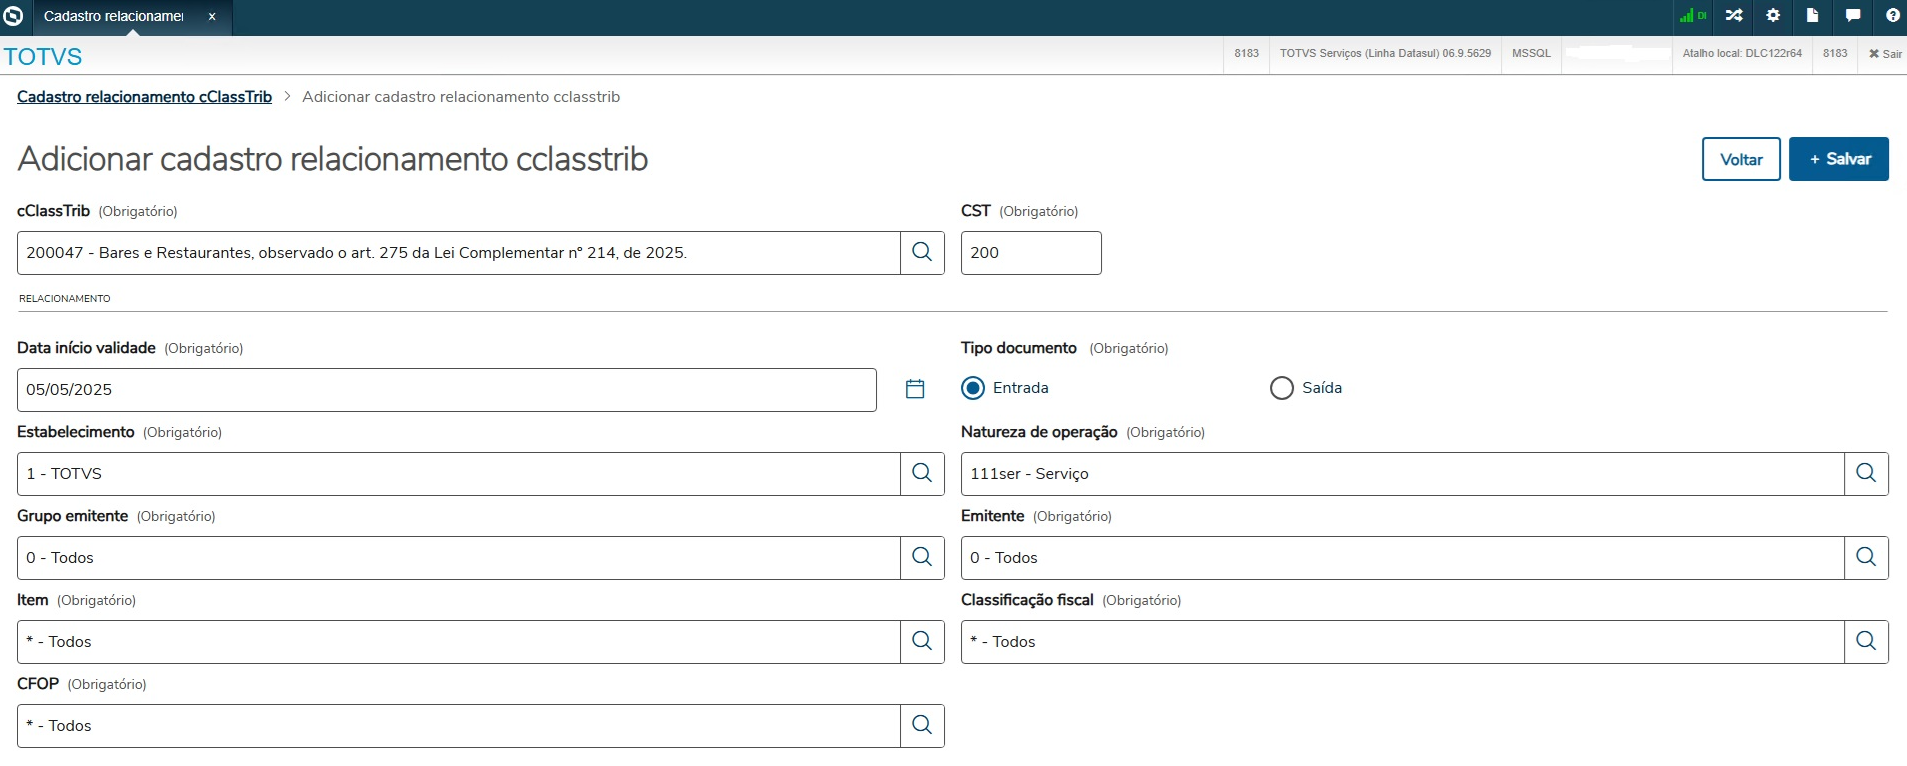1907x766 pixels.
Task: Open the chat bubble icon
Action: coord(1852,16)
